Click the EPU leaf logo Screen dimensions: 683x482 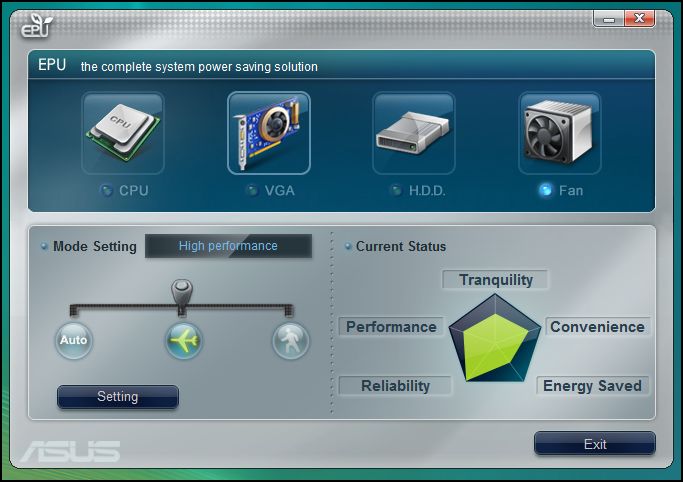click(x=37, y=26)
